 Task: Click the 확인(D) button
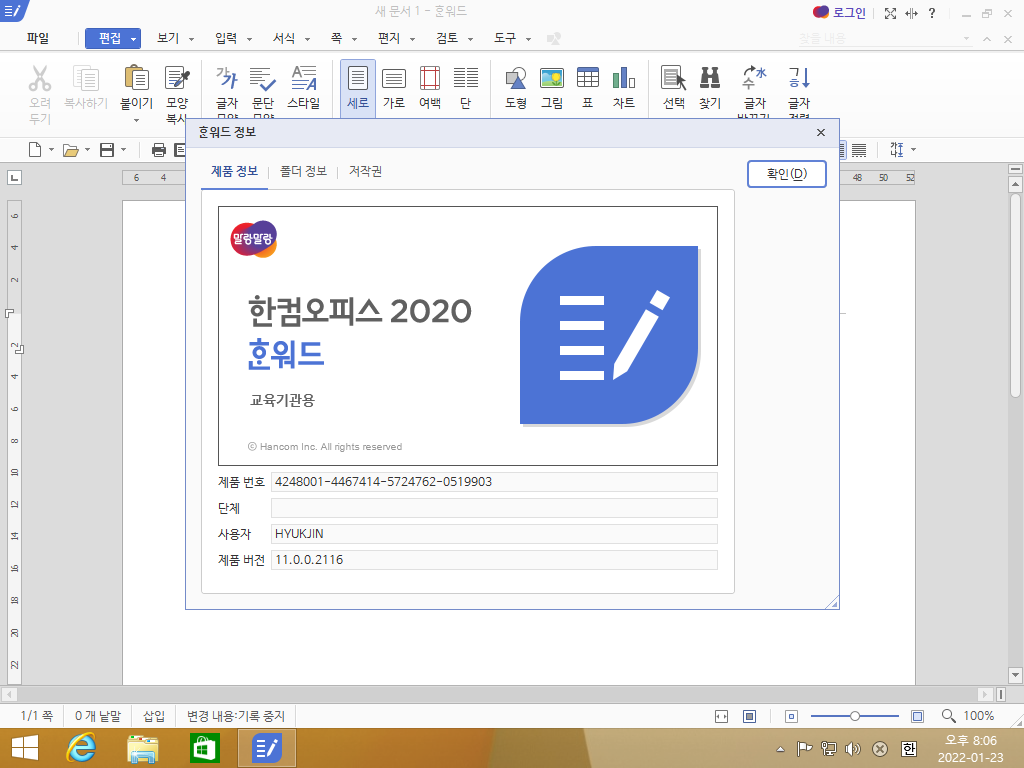coord(787,174)
